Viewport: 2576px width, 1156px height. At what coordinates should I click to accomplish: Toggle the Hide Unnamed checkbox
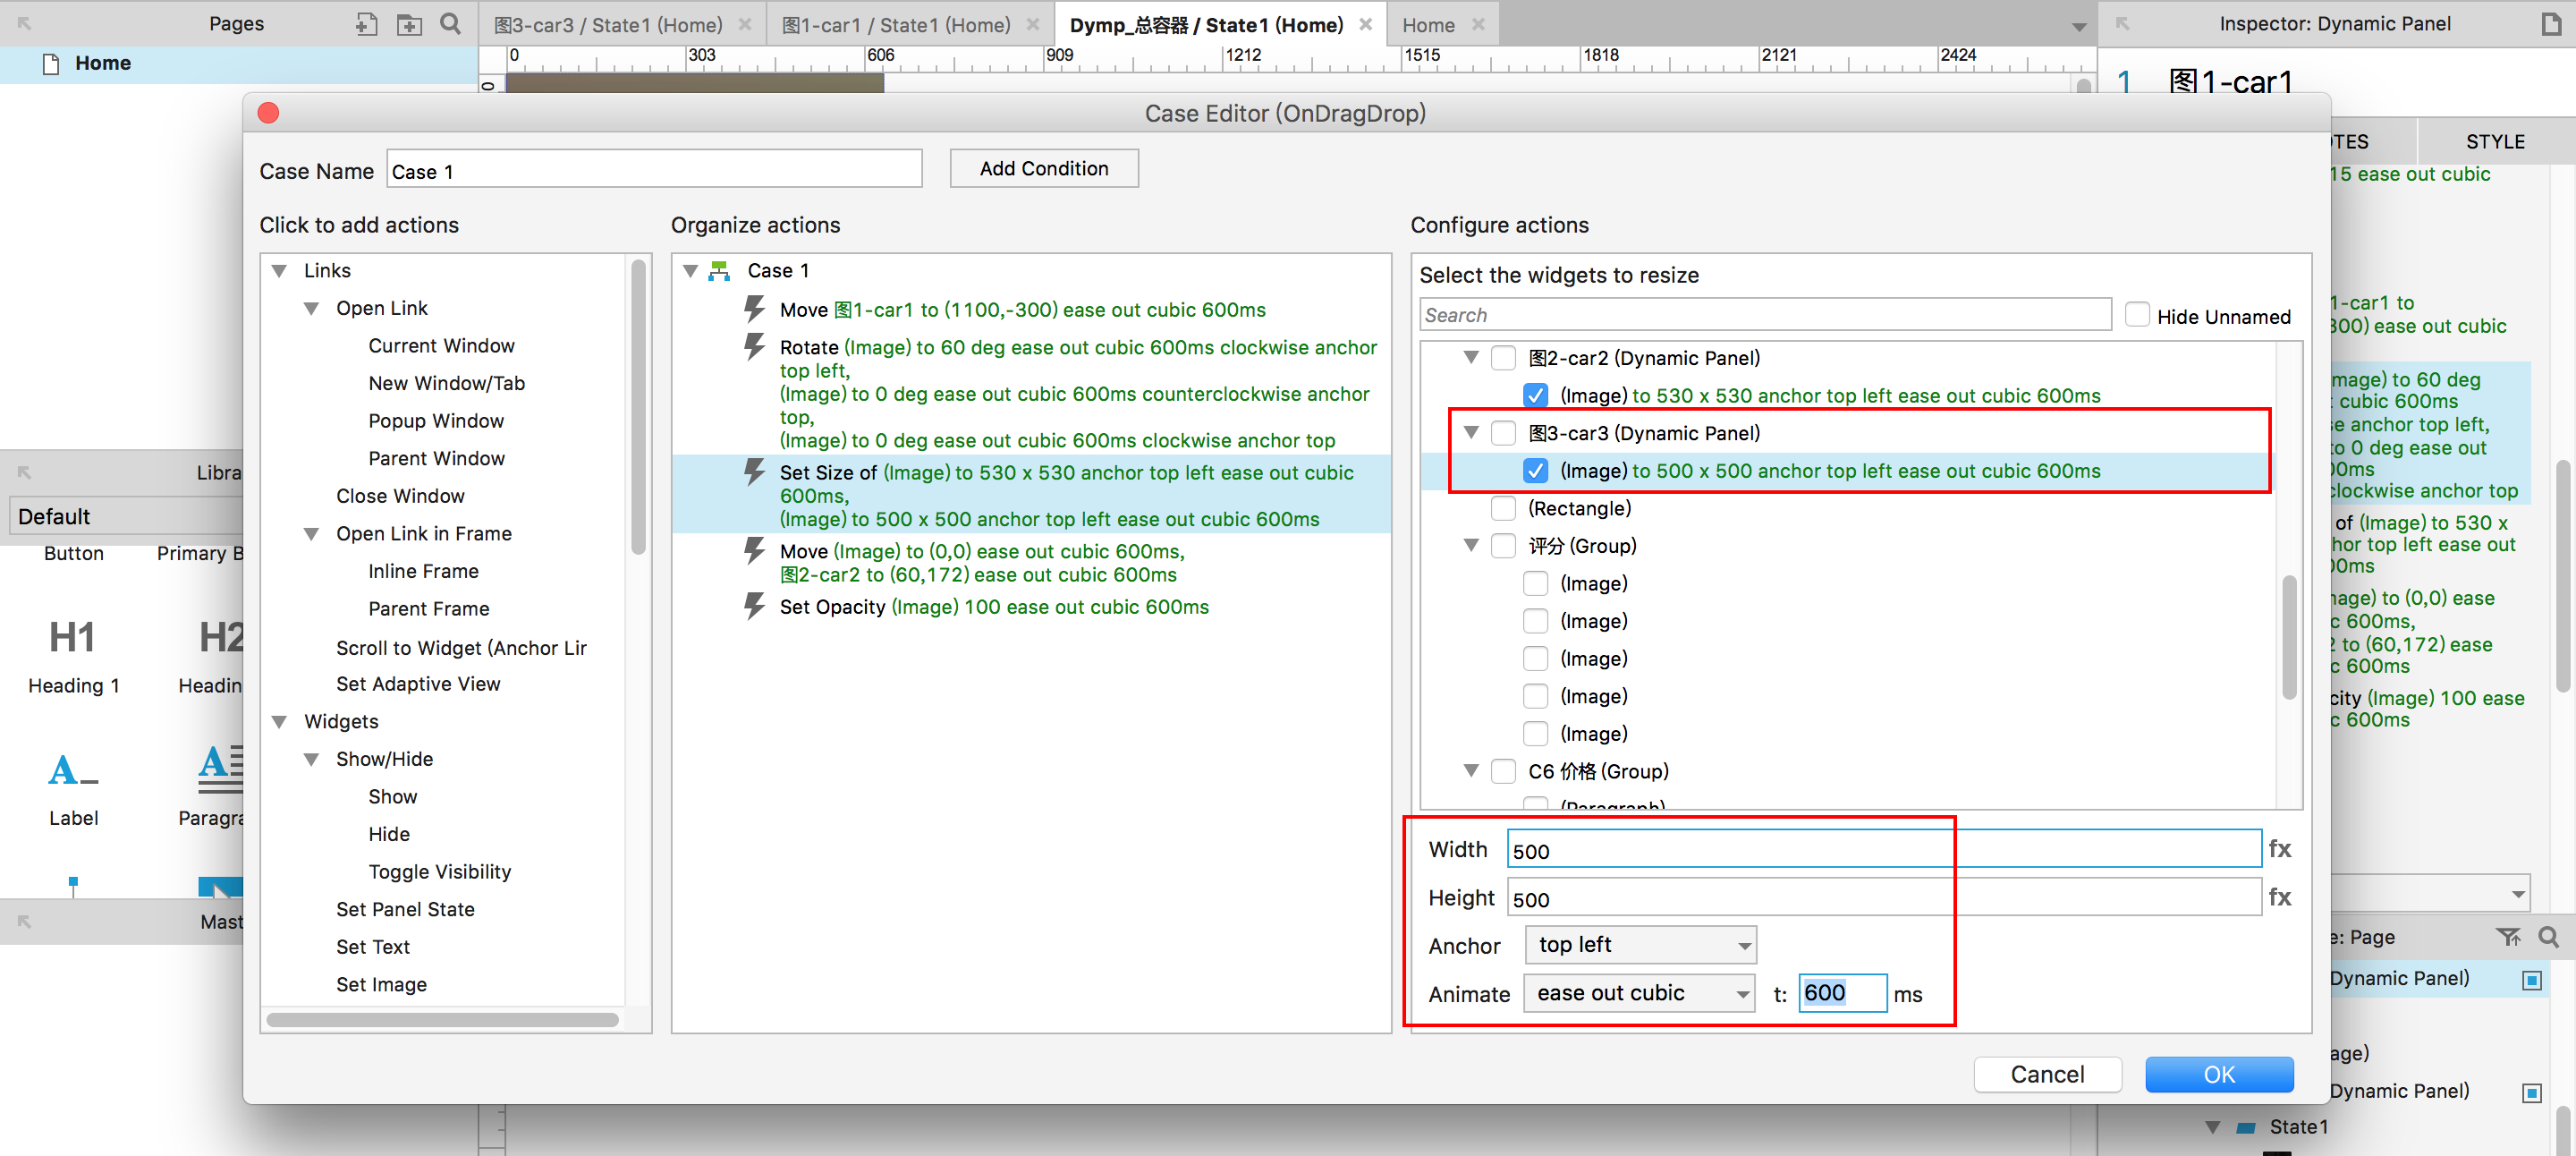2137,315
